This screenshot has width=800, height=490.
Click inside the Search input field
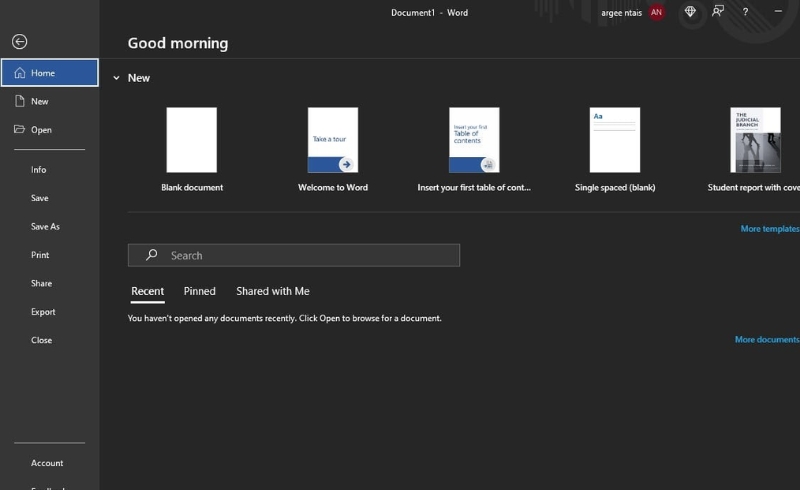[294, 255]
